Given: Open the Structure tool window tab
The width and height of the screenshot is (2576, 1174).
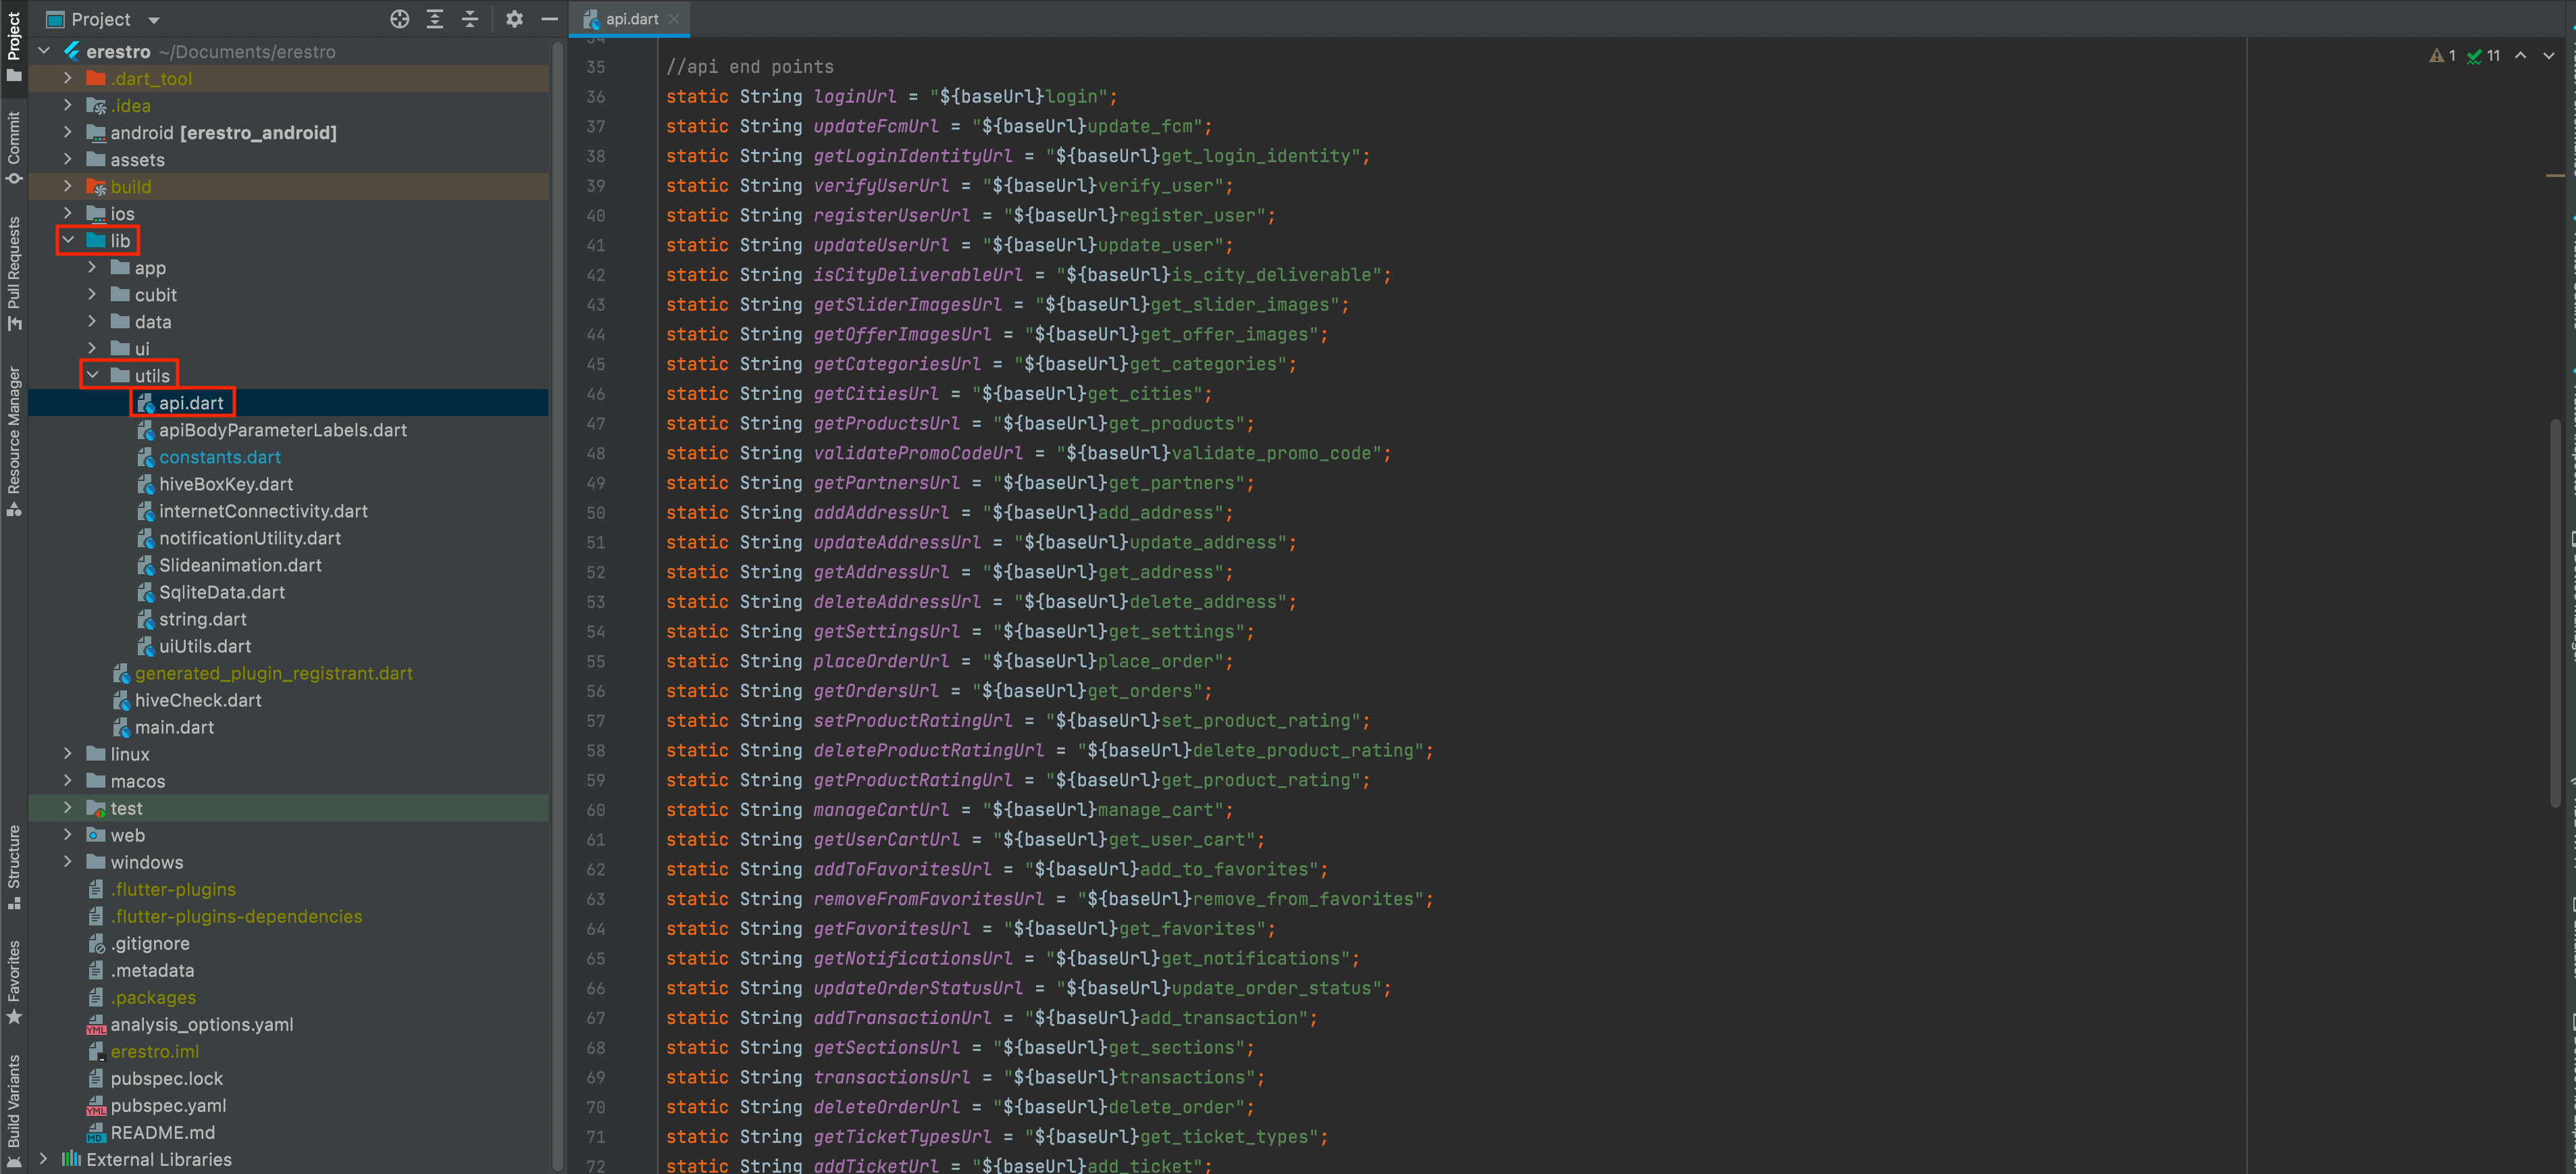Looking at the screenshot, I should 14,866.
